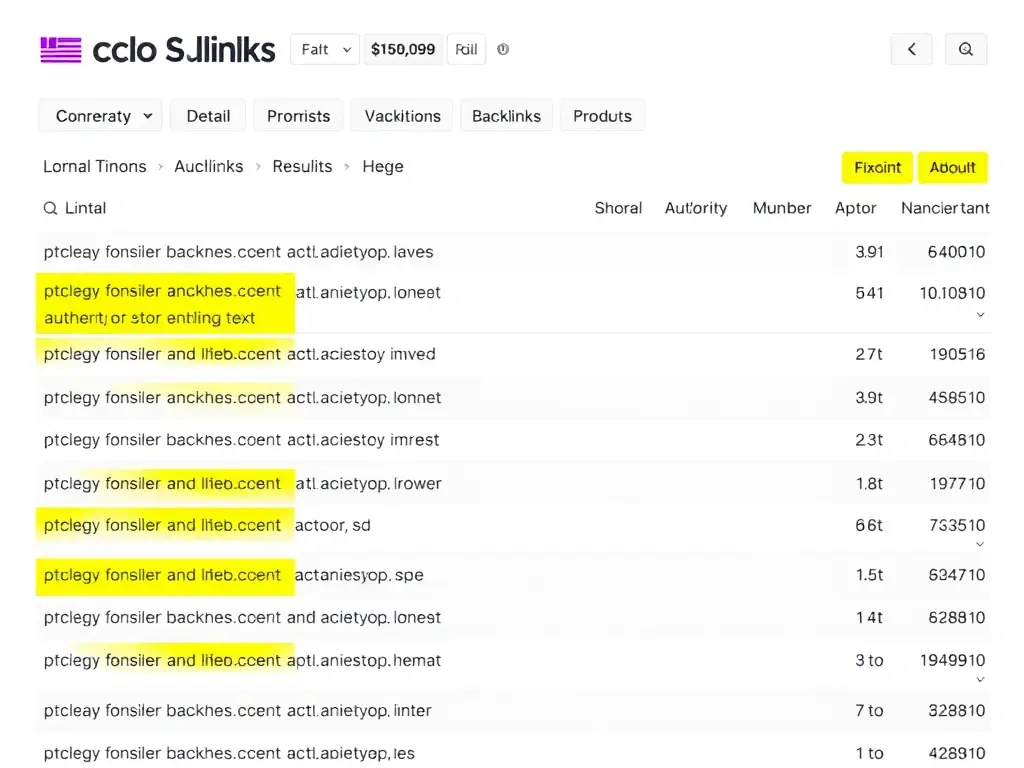Open the Conreraty dropdown
Screen dimensions: 1024x768
click(101, 116)
